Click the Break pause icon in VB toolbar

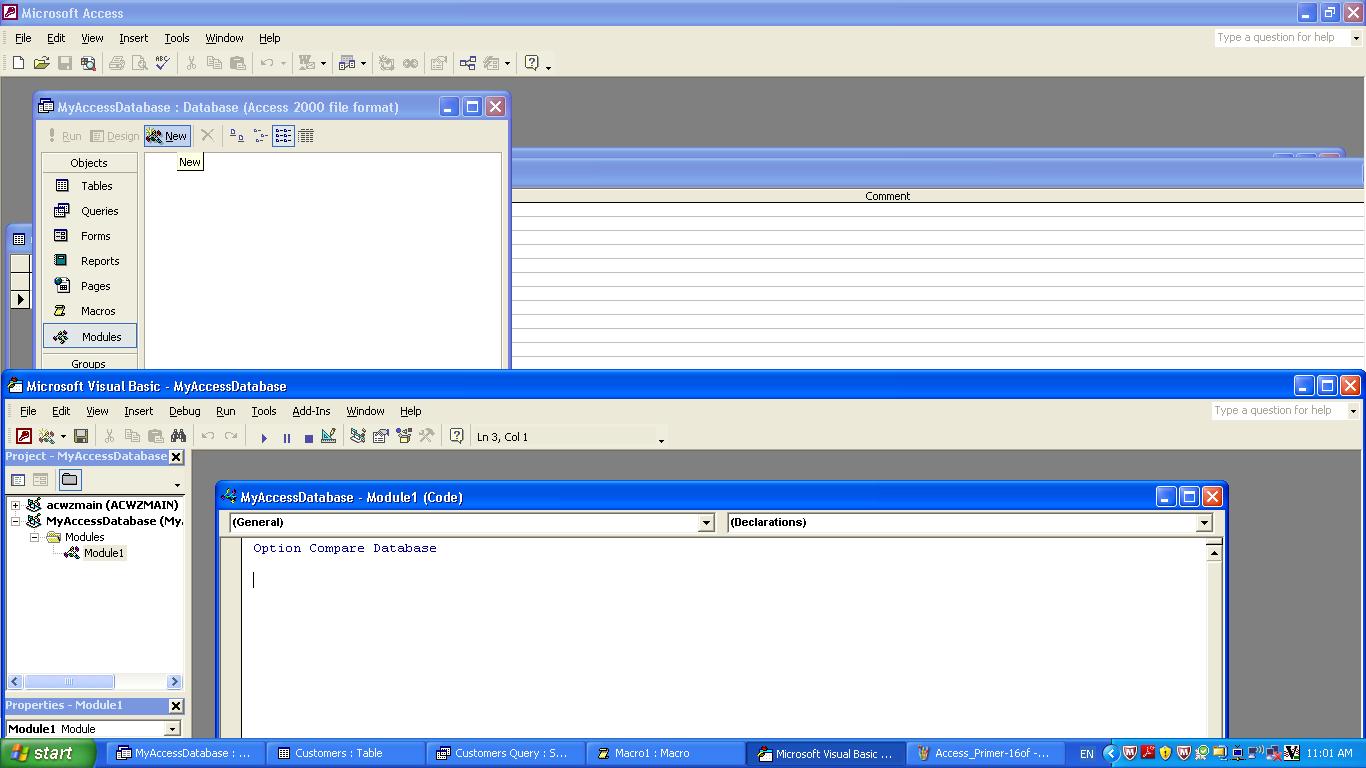click(286, 438)
